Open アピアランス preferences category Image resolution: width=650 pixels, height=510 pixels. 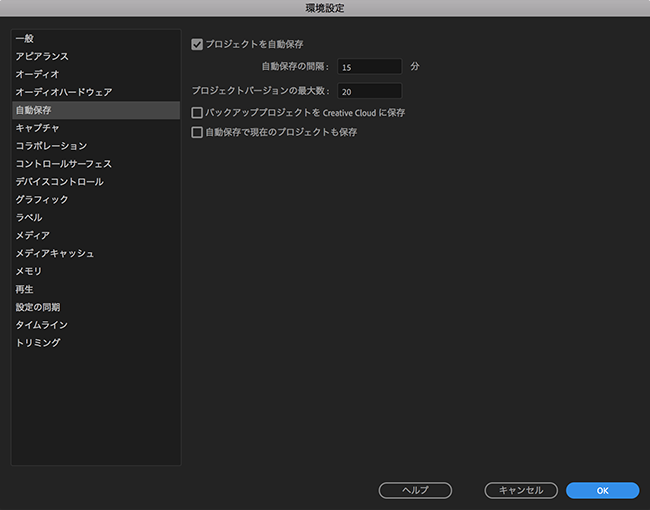tap(42, 56)
